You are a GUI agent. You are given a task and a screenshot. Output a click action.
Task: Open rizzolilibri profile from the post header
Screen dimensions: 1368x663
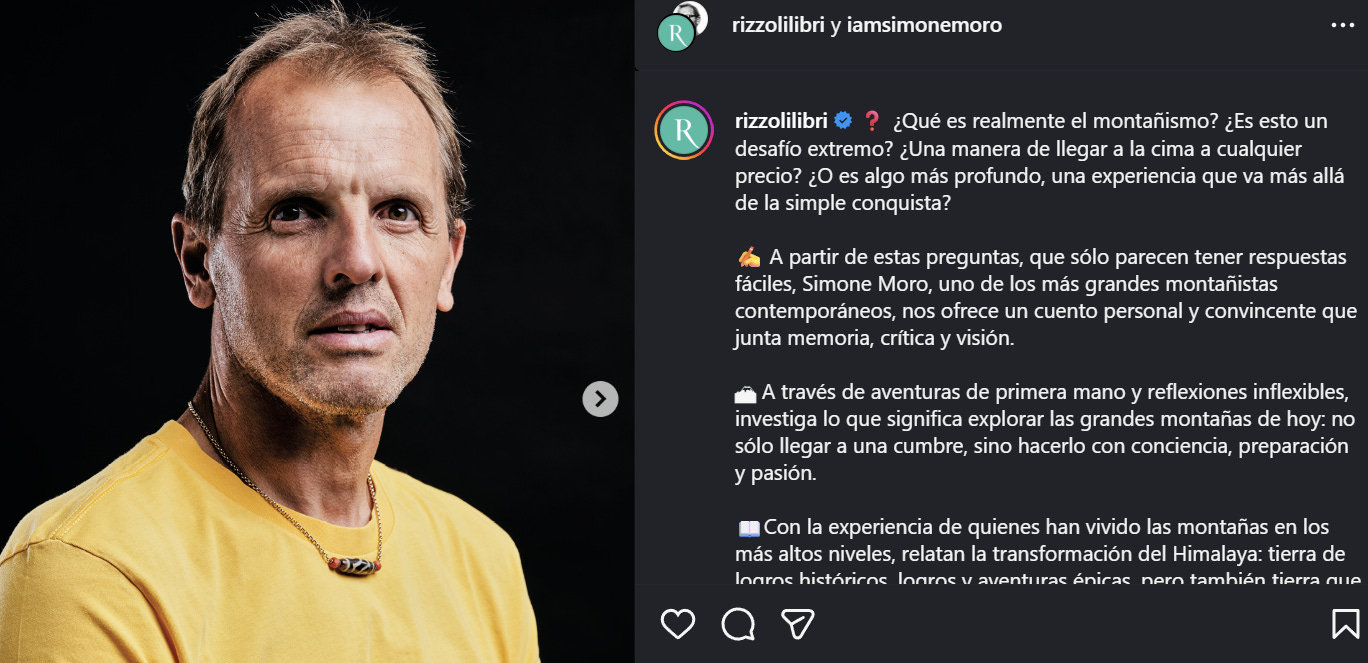778,25
